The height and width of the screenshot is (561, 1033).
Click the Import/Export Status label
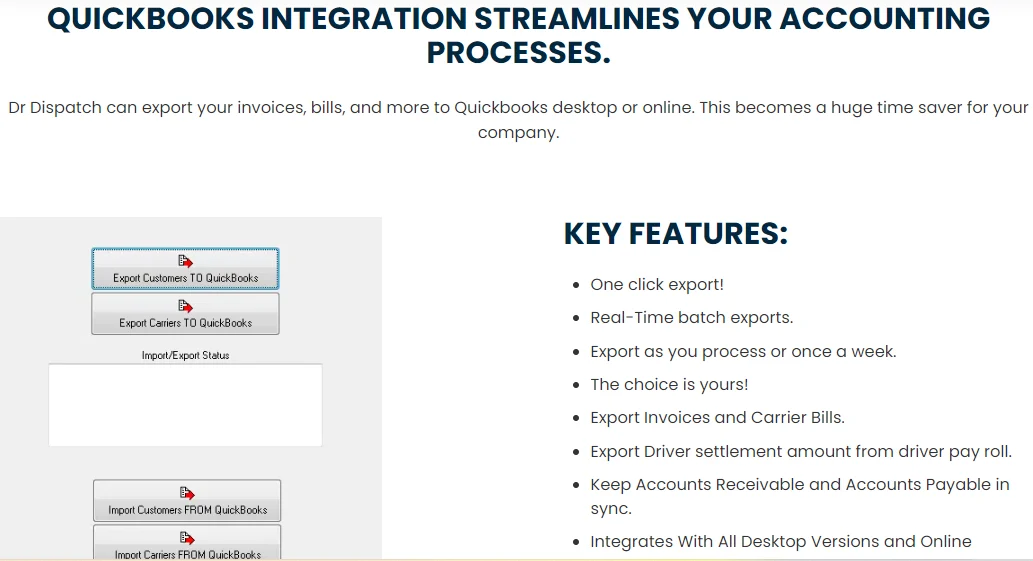click(185, 355)
